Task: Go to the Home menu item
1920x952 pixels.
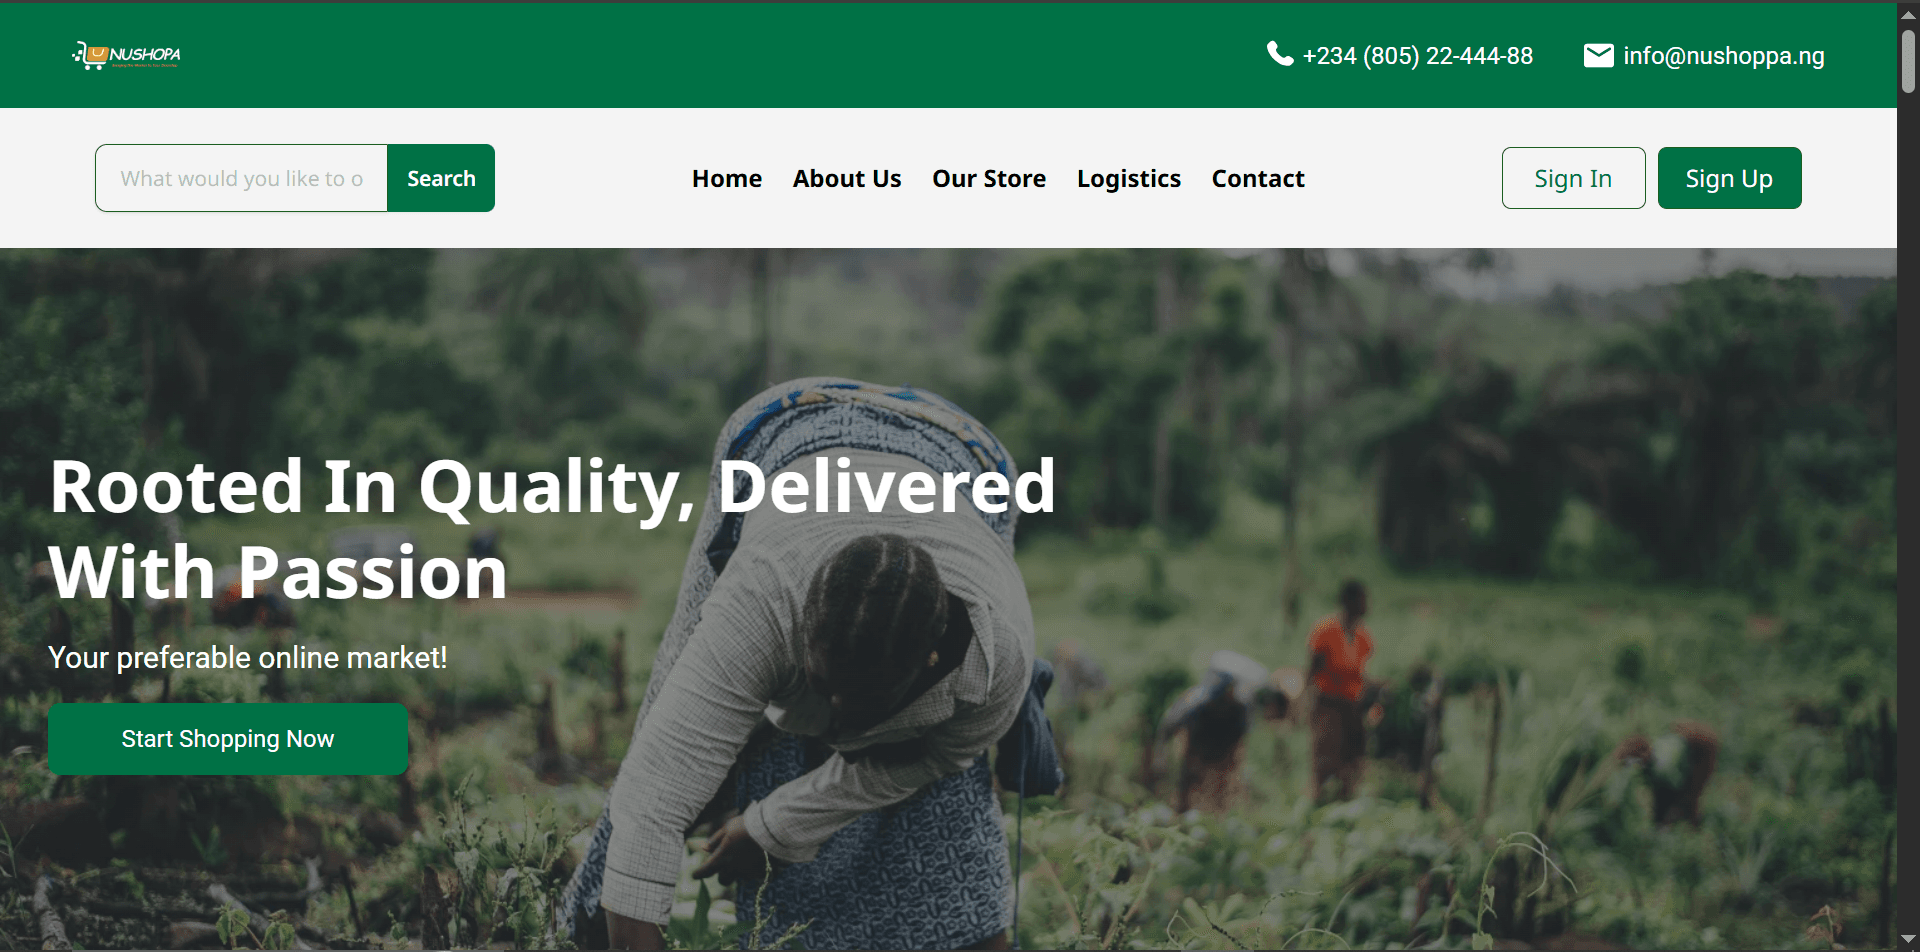Action: (727, 179)
